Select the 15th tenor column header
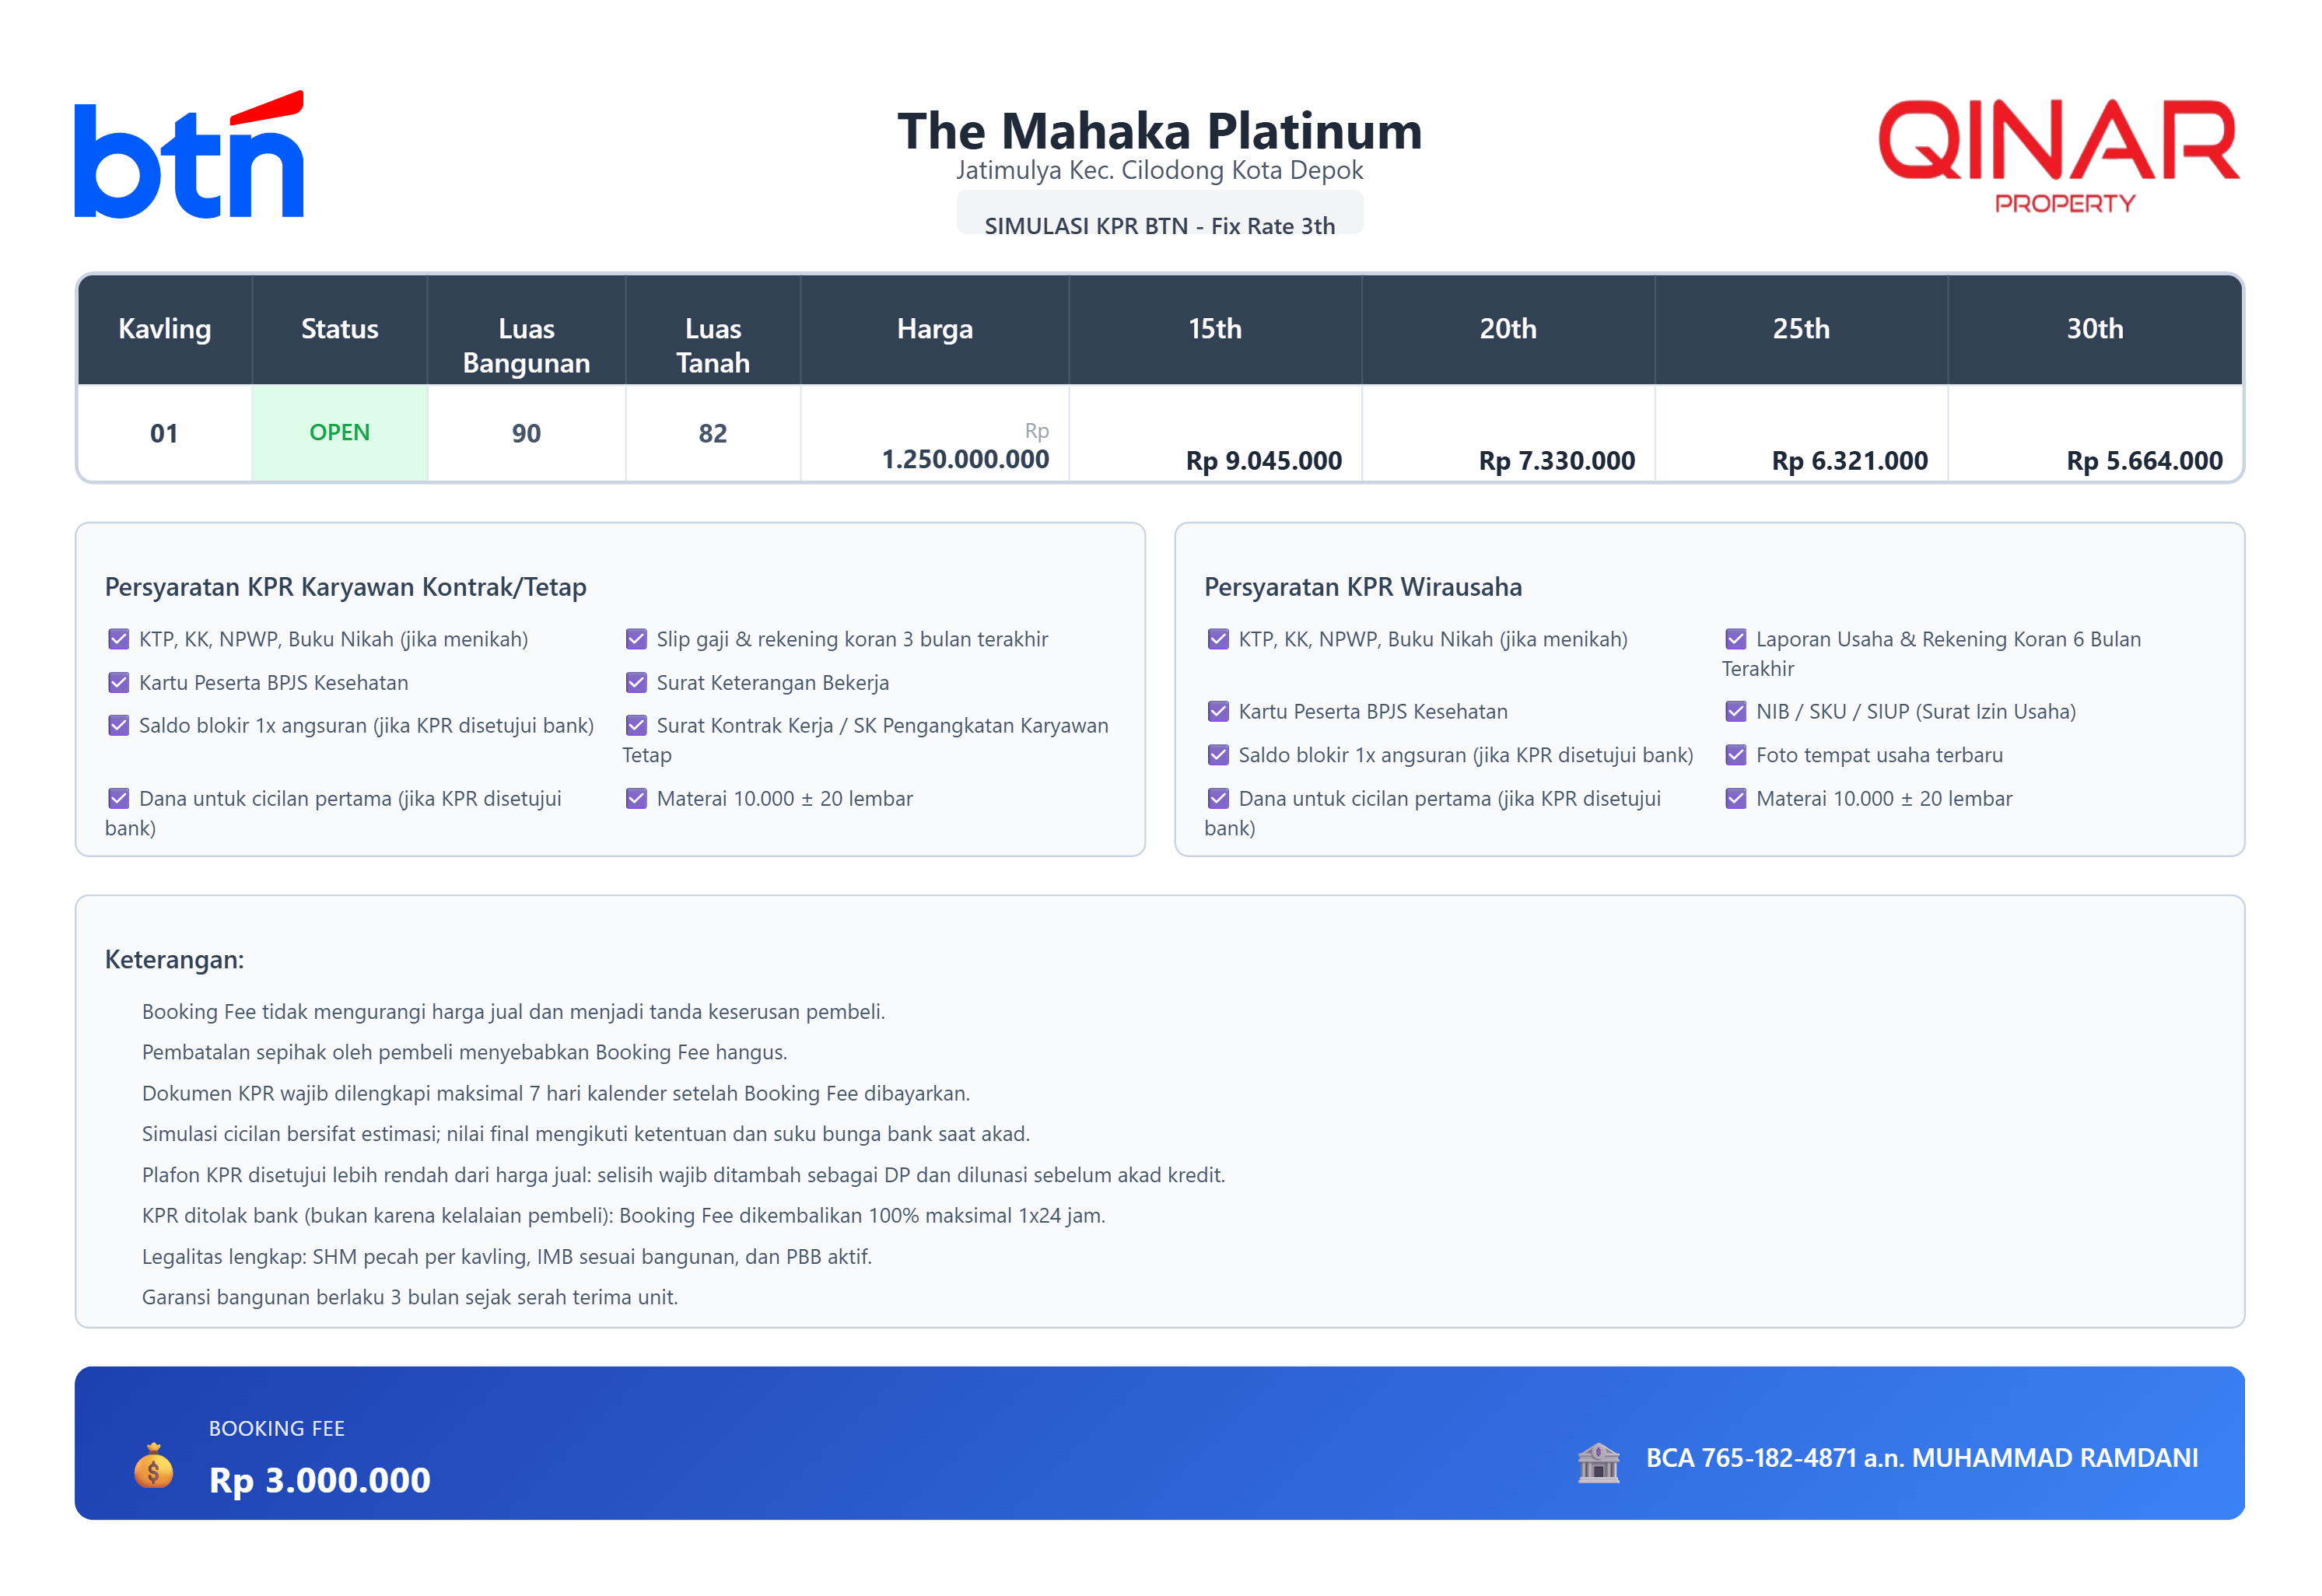This screenshot has width=2322, height=1596. click(1214, 329)
